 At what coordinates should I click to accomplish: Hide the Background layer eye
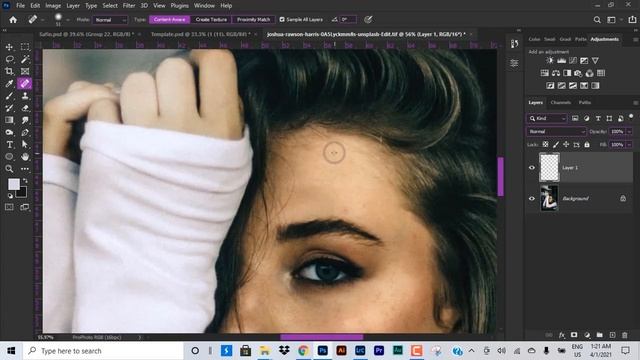[531, 199]
